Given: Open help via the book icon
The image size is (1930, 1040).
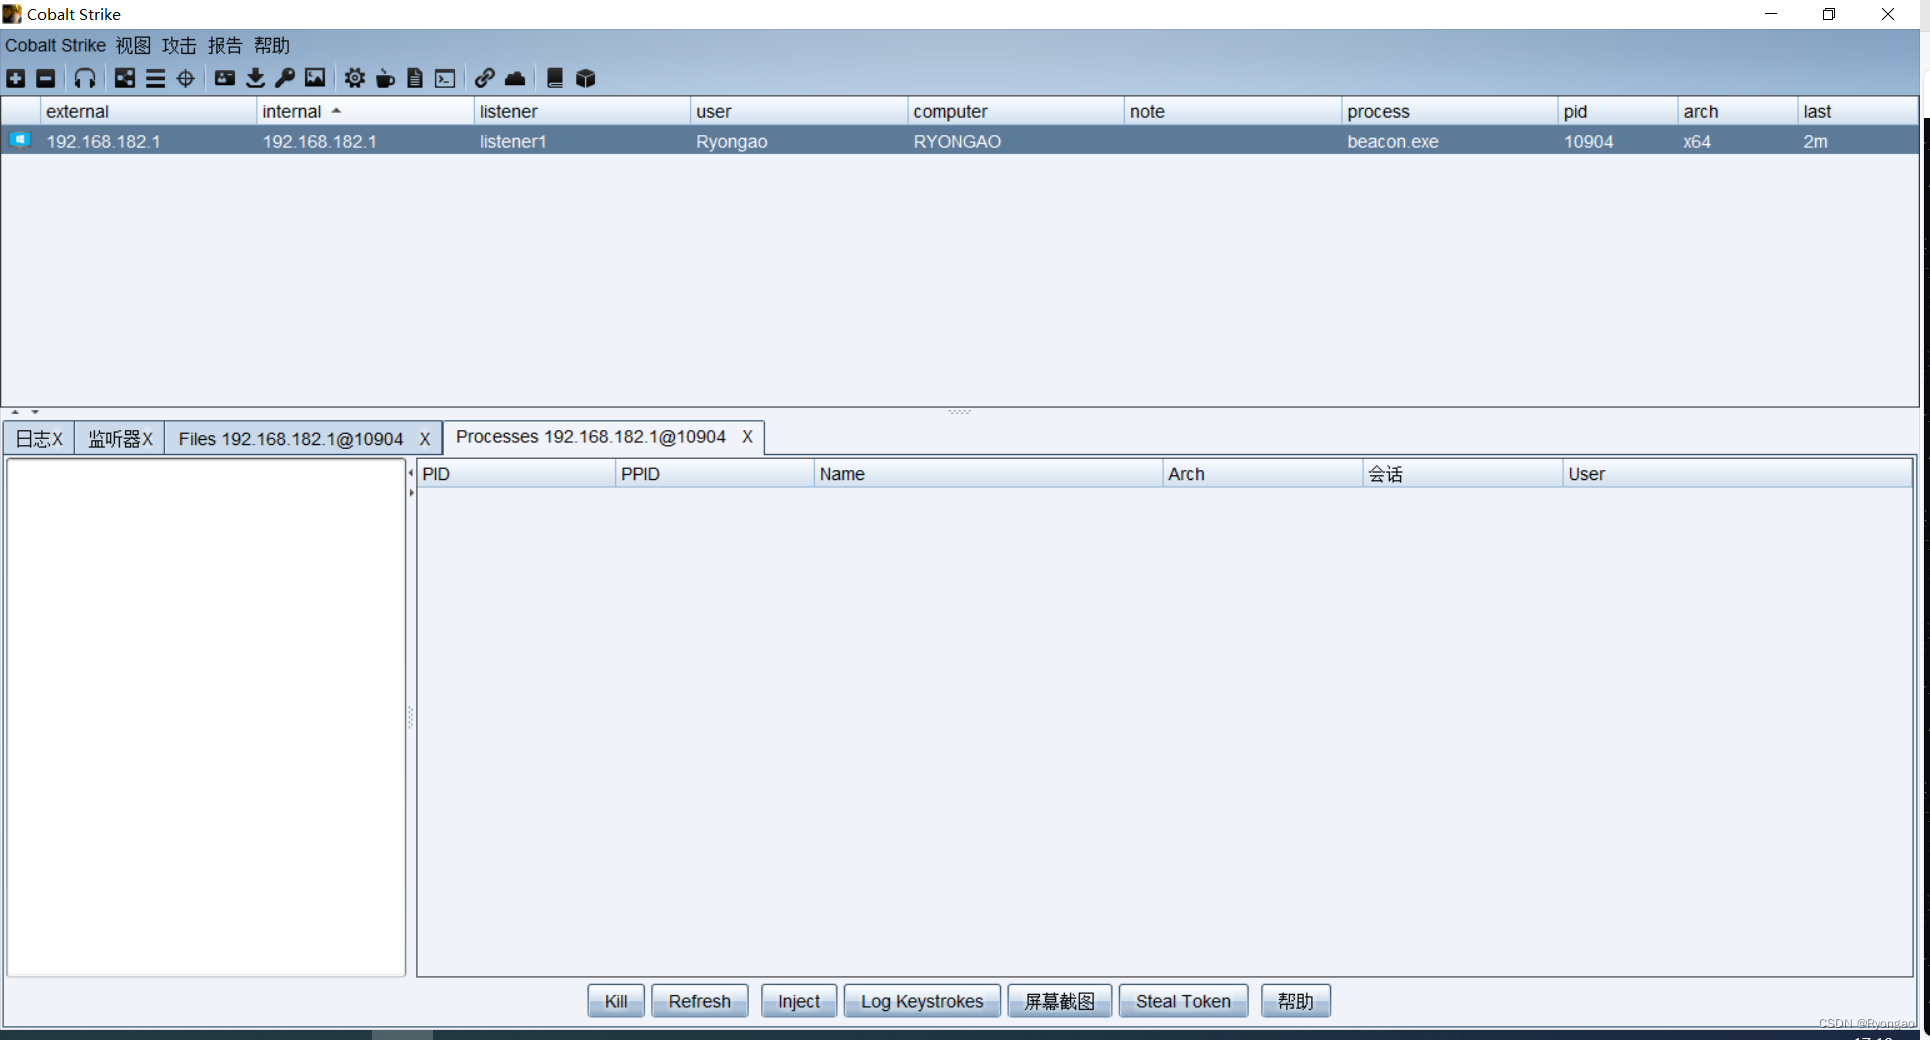Looking at the screenshot, I should pyautogui.click(x=555, y=78).
